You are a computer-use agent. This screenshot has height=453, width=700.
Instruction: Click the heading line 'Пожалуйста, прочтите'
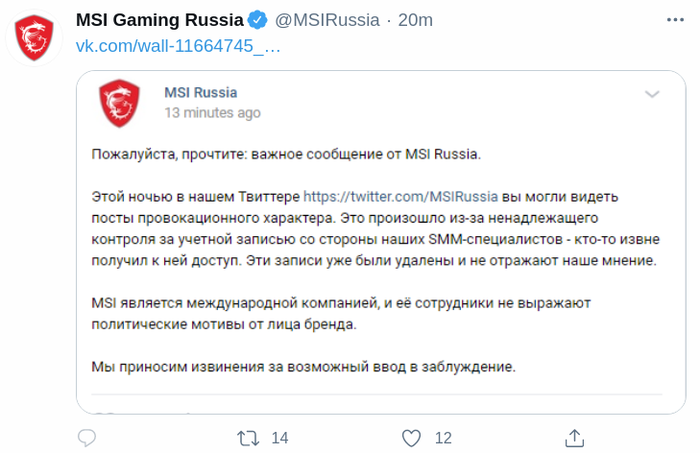pos(286,154)
